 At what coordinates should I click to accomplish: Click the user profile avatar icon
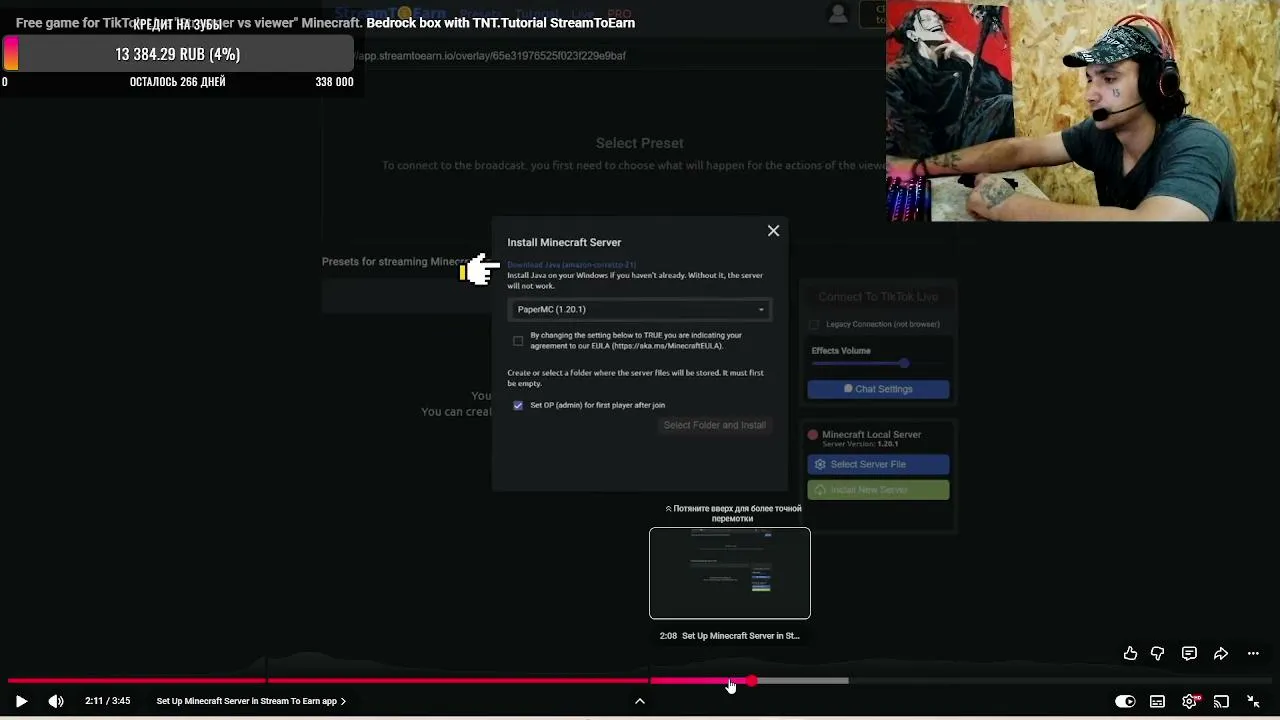[x=838, y=13]
